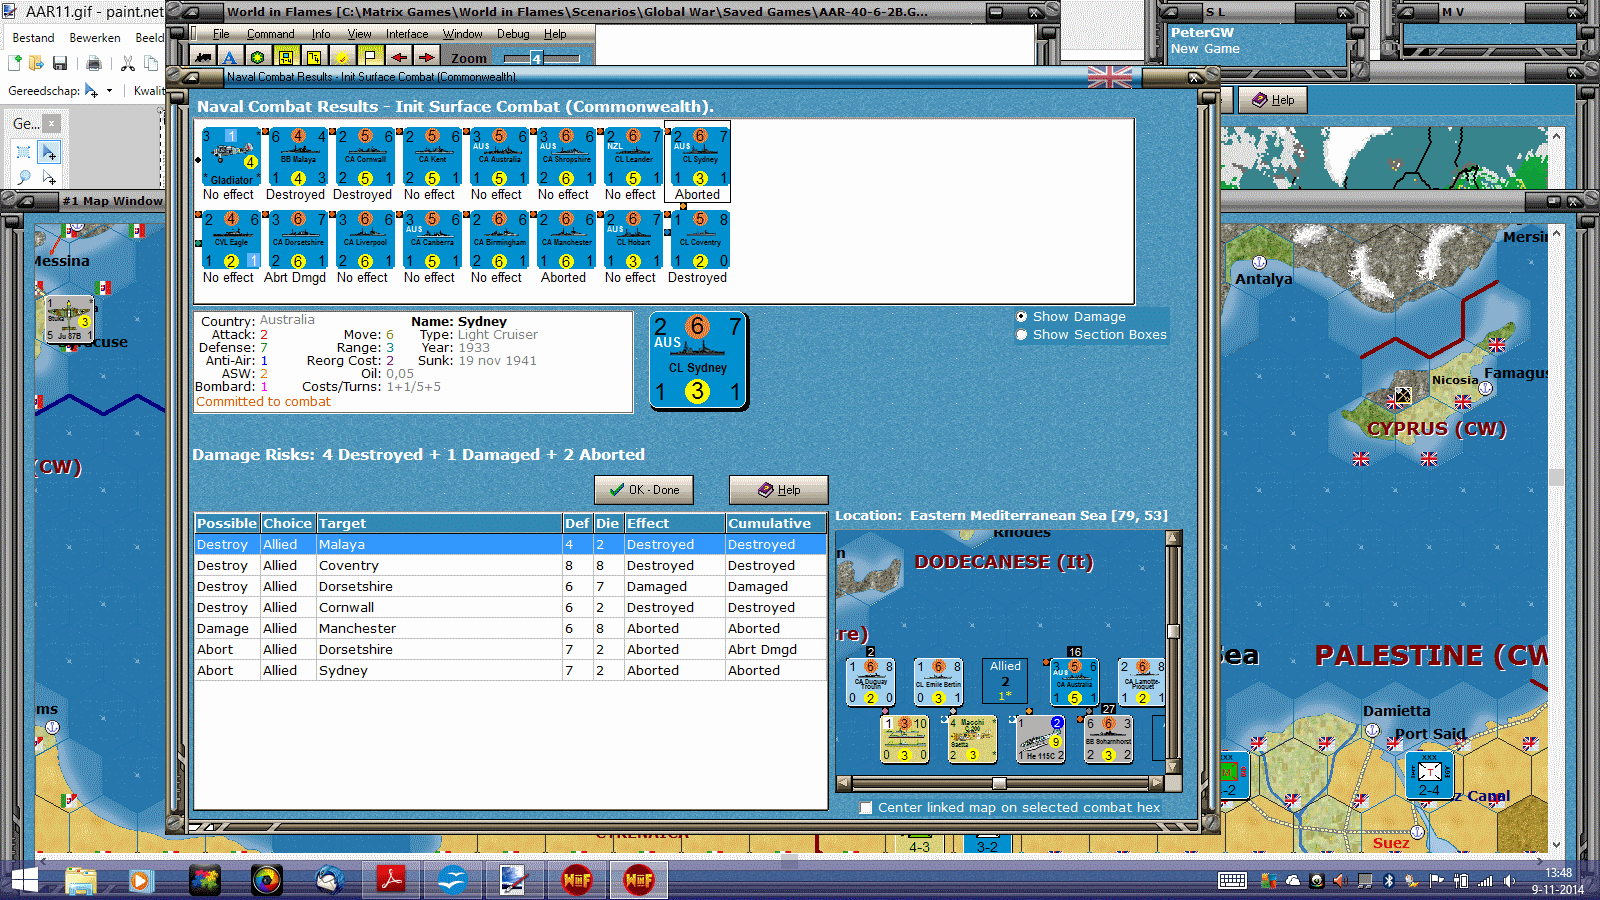Click the blue letter A toolbar icon
Image resolution: width=1600 pixels, height=900 pixels.
pos(230,58)
